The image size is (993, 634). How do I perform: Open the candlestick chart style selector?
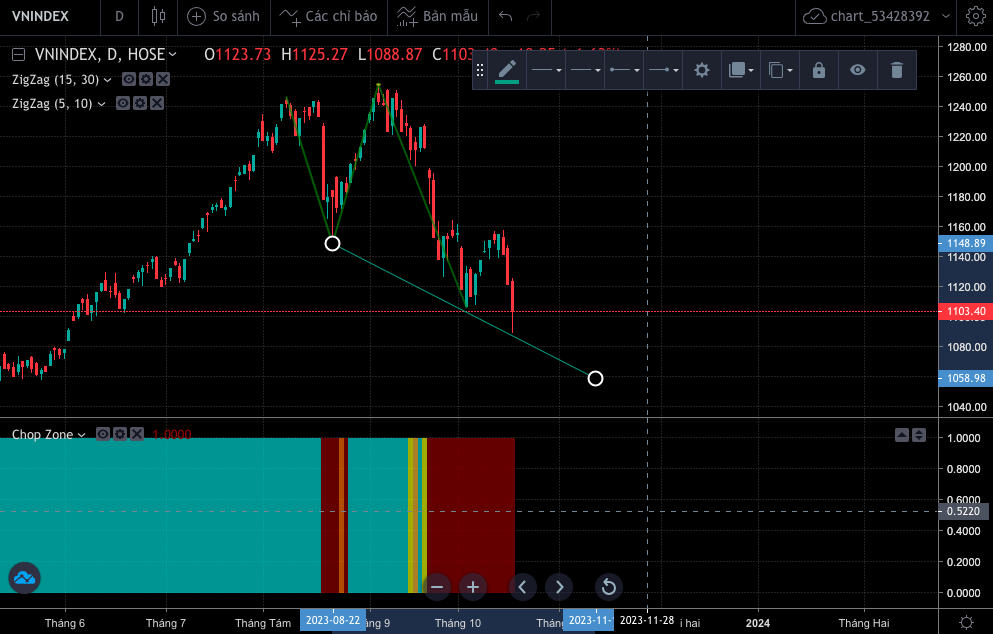click(158, 16)
